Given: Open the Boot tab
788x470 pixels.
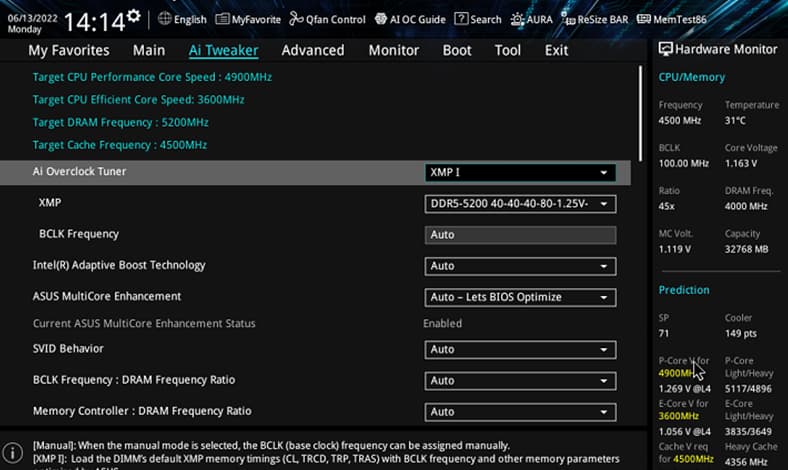Looking at the screenshot, I should (x=457, y=50).
